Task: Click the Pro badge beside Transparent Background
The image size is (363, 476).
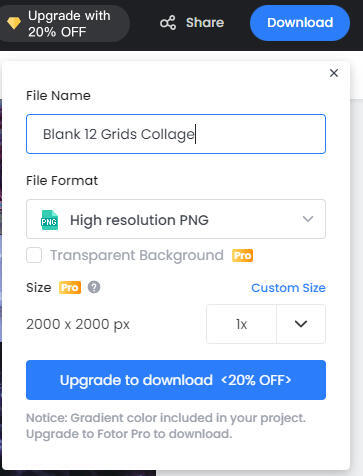Action: (x=243, y=256)
